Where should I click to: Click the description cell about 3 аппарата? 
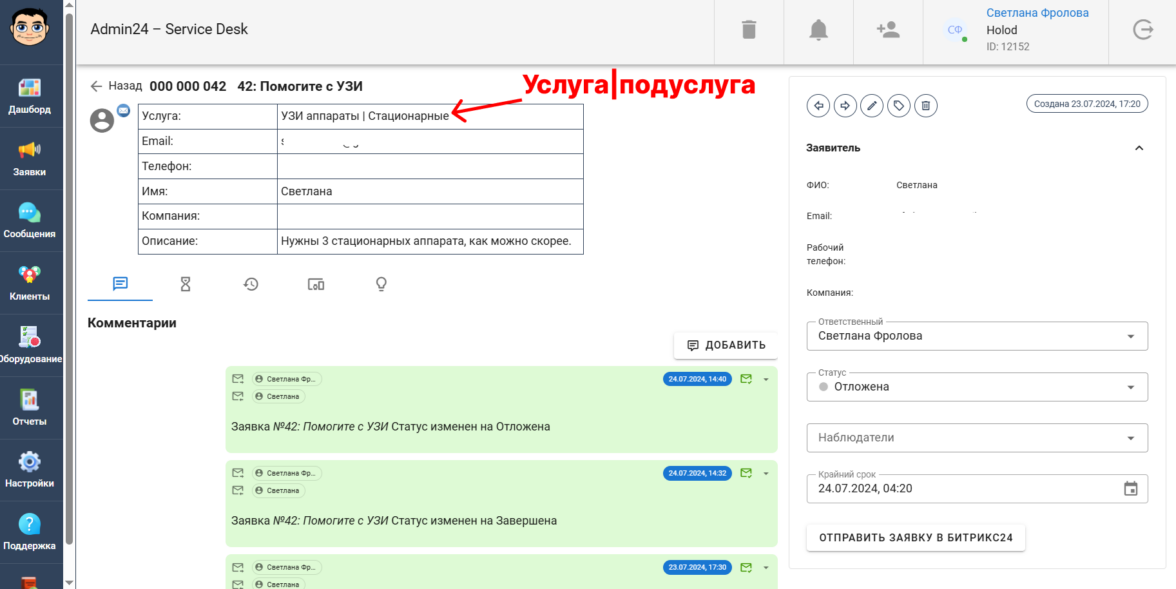pos(430,242)
